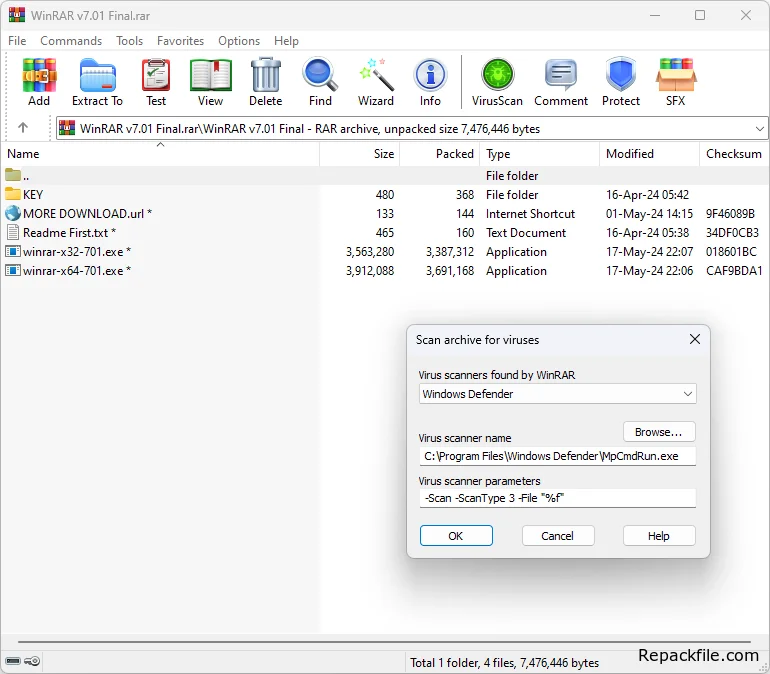770x674 pixels.
Task: Click Help in the scan dialog
Action: pyautogui.click(x=659, y=536)
